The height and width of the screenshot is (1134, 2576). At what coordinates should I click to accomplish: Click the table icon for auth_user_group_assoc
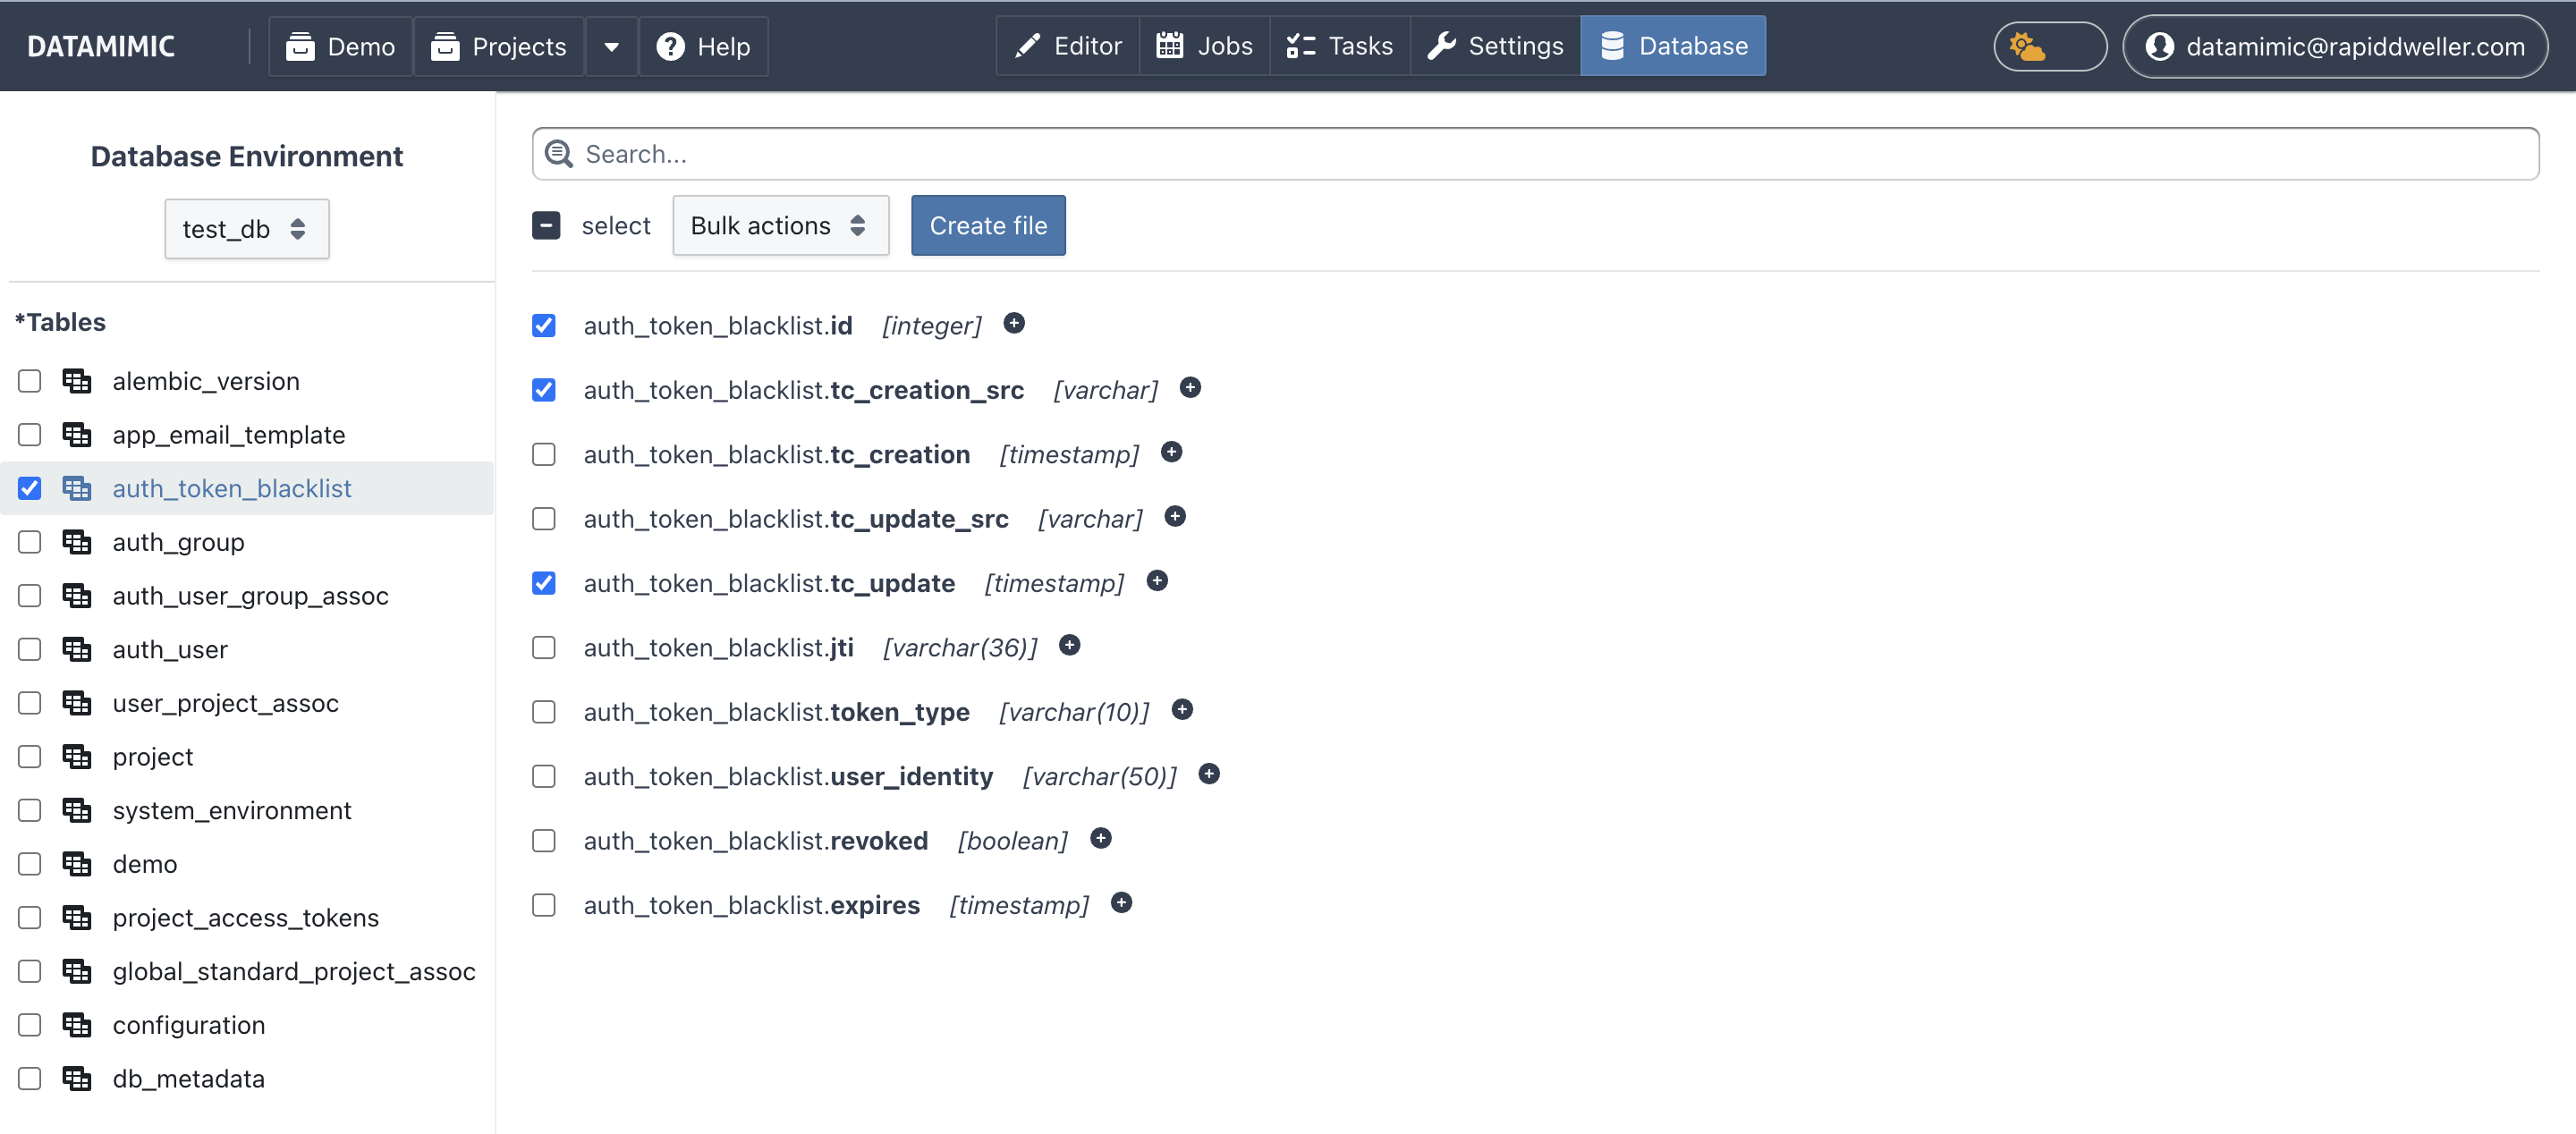[x=77, y=596]
